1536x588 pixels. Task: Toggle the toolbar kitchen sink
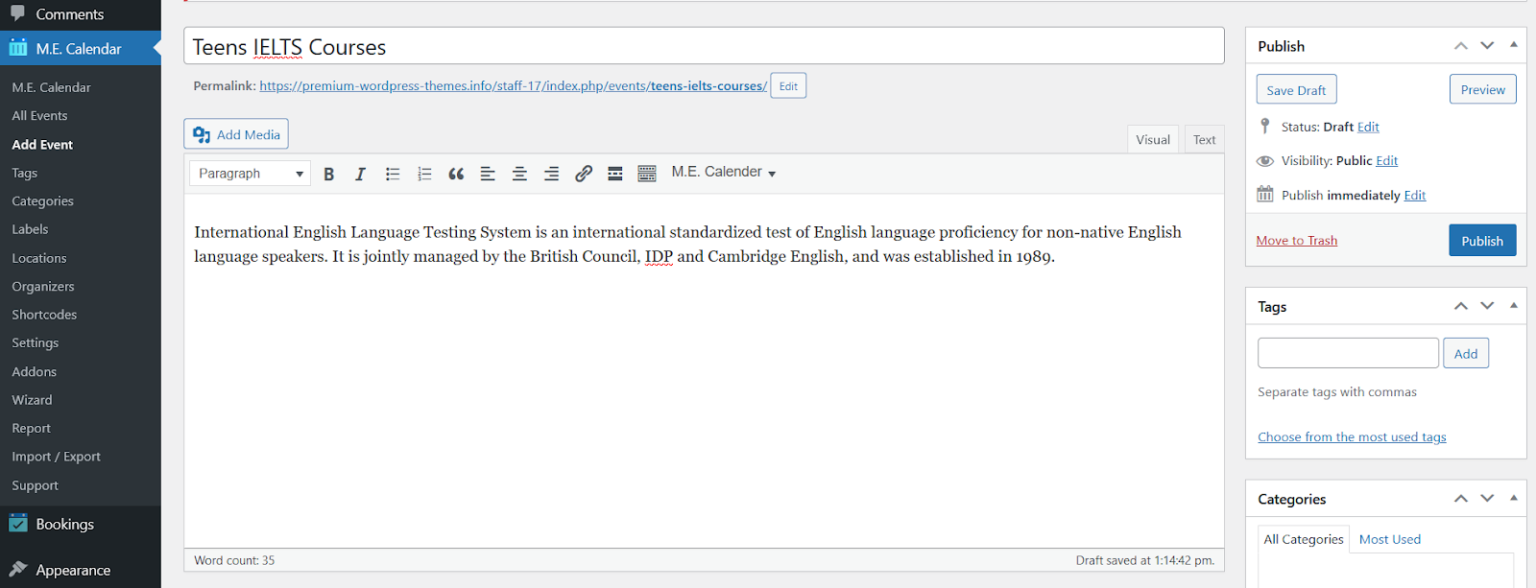(647, 174)
